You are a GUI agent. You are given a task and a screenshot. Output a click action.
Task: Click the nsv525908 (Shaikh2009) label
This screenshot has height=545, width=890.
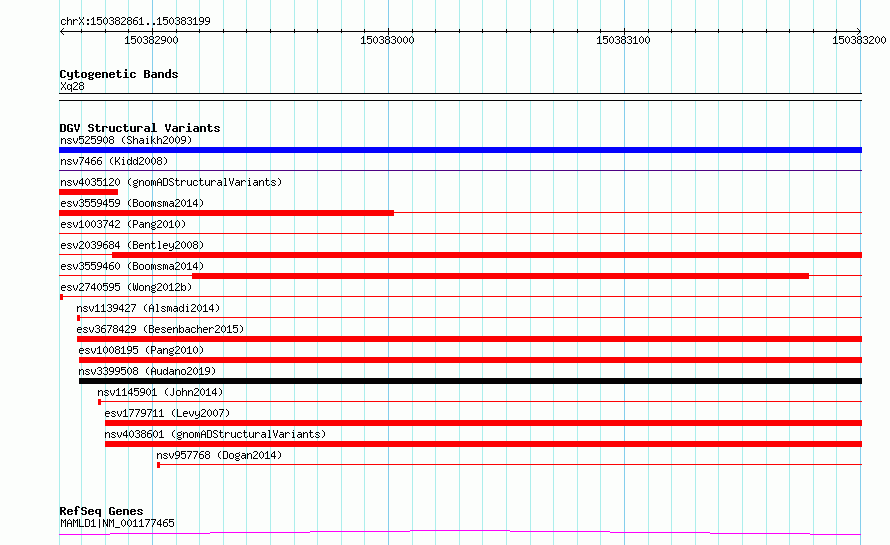[126, 140]
